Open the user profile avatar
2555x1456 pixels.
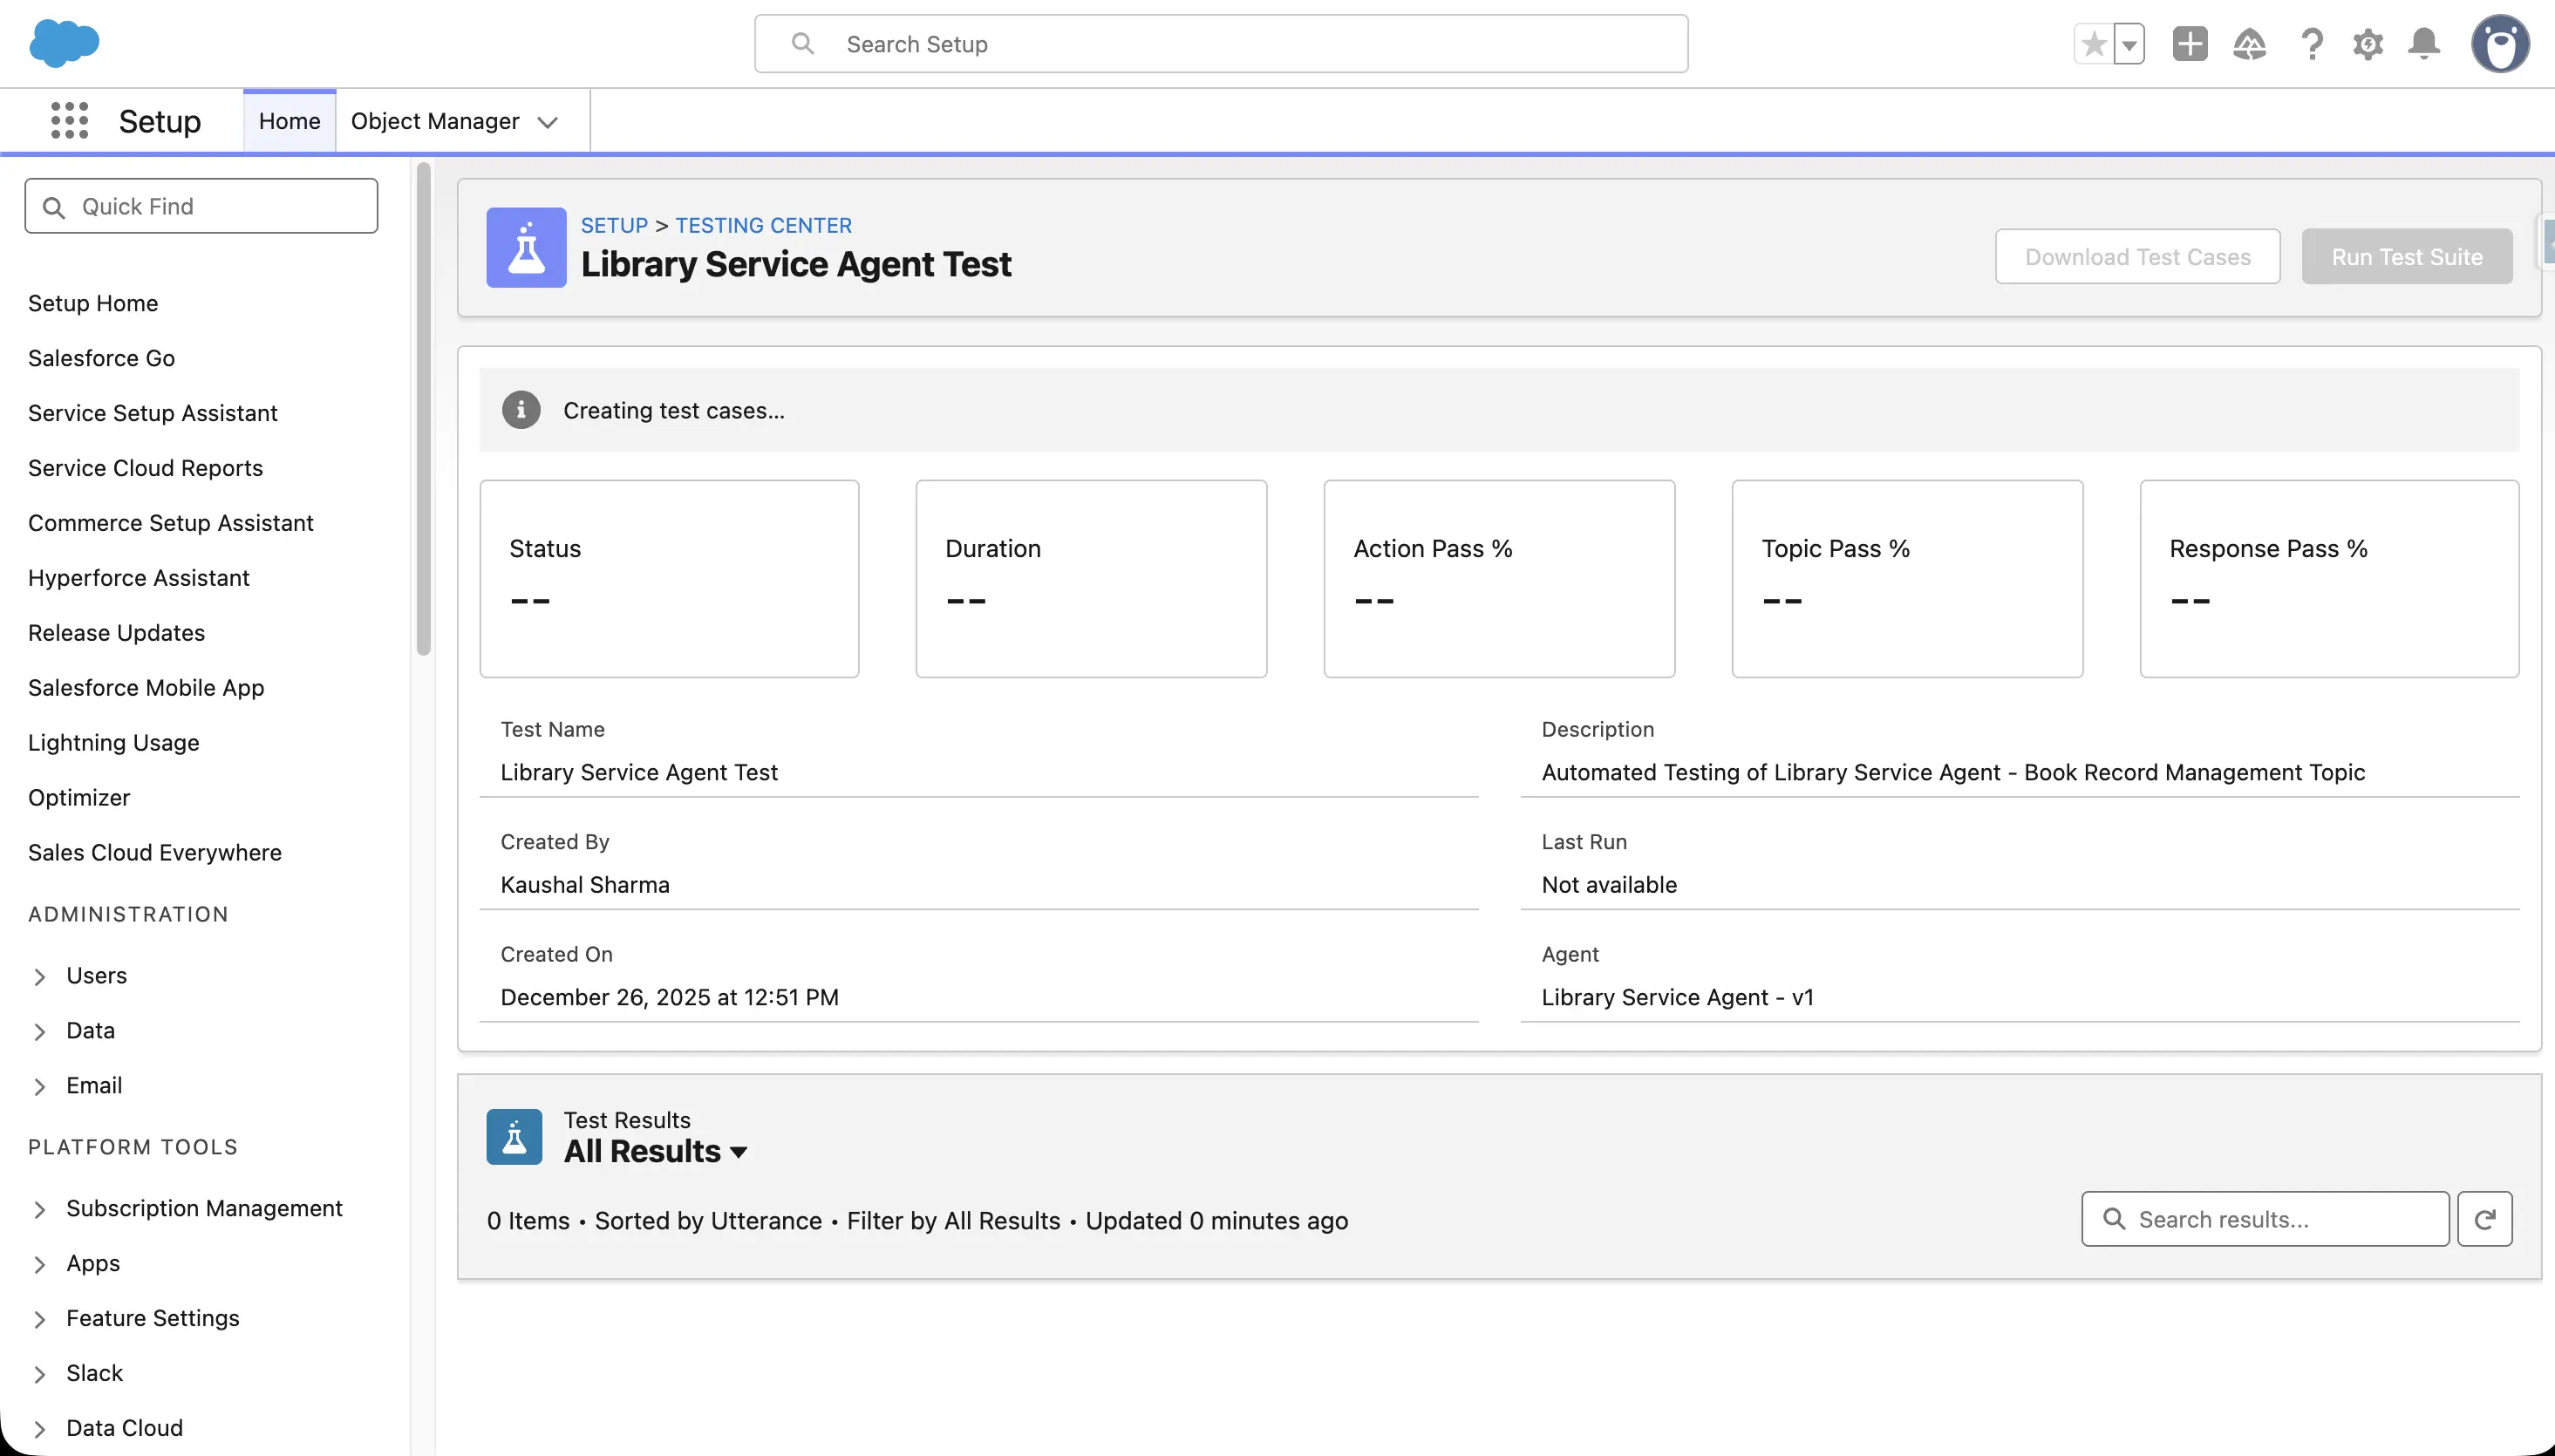point(2499,44)
